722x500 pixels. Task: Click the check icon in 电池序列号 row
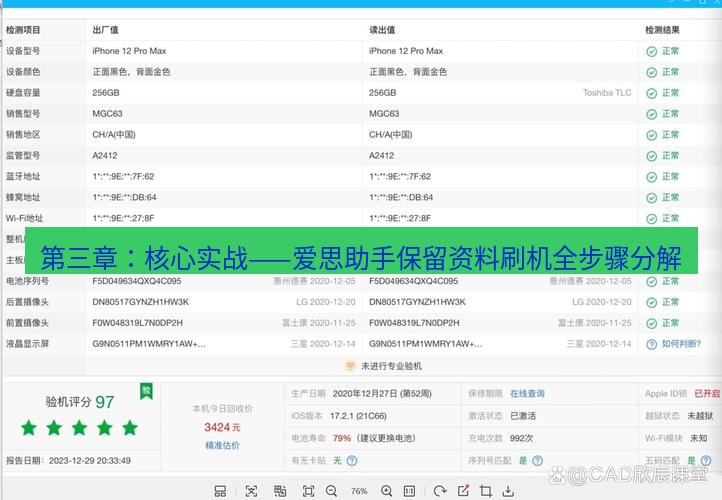651,281
